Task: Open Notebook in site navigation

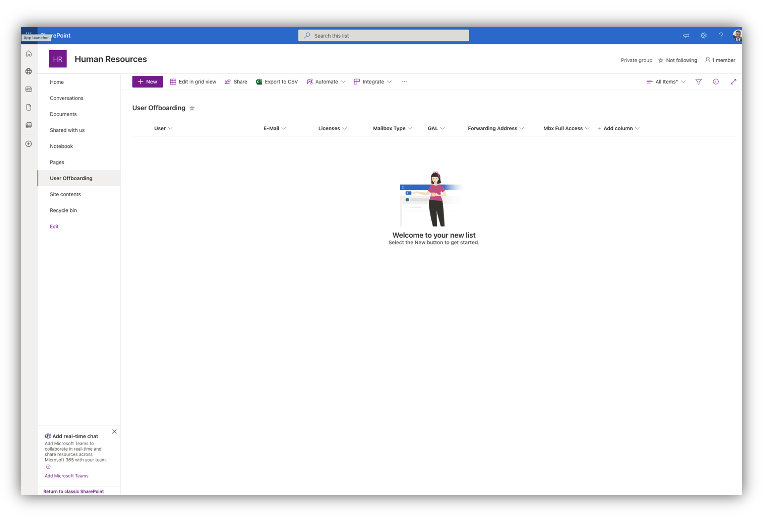Action: point(61,146)
